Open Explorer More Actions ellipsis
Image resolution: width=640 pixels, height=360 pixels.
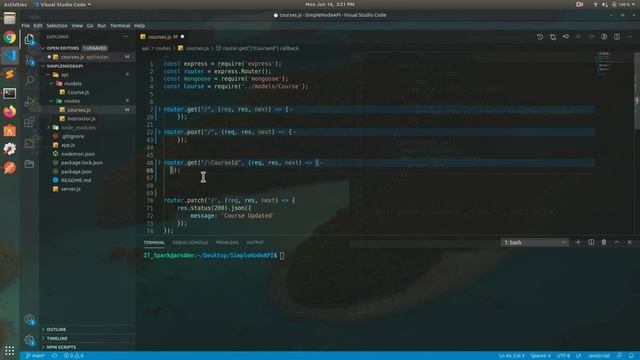pyautogui.click(x=125, y=37)
